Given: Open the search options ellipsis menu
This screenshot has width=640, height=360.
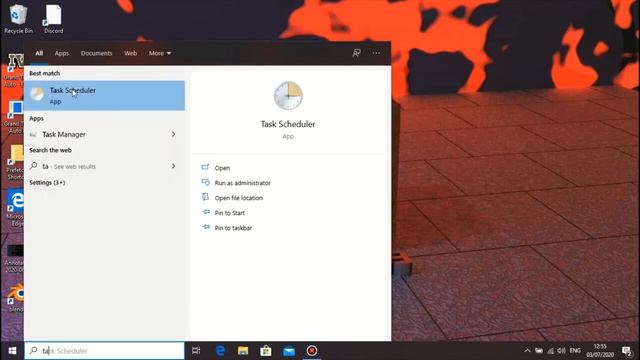Looking at the screenshot, I should 376,53.
